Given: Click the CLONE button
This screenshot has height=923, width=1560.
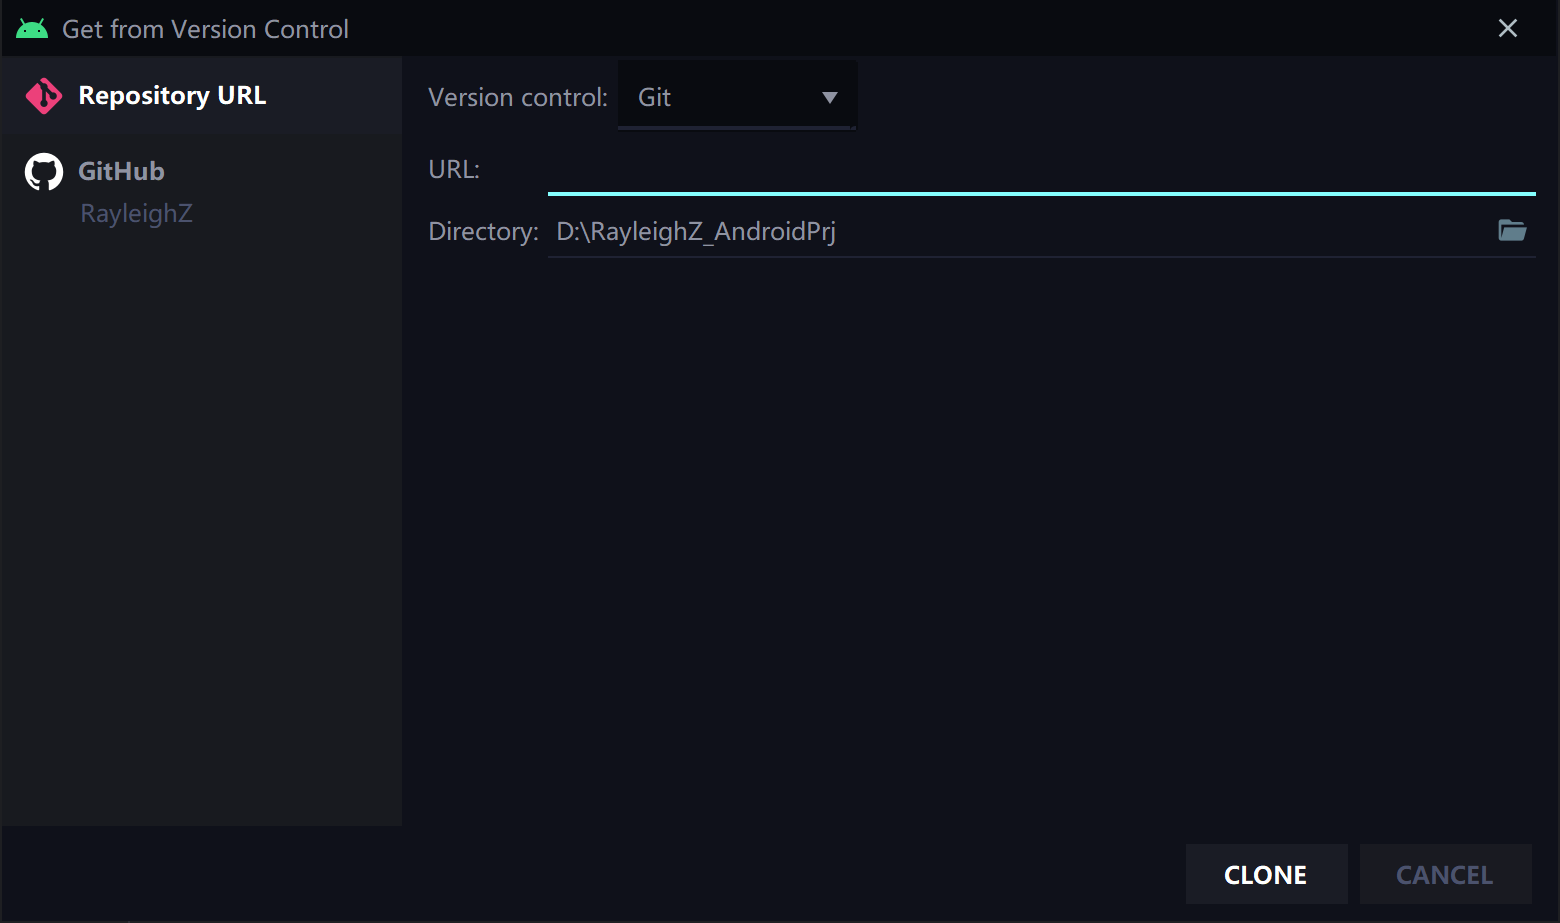Looking at the screenshot, I should (x=1266, y=875).
